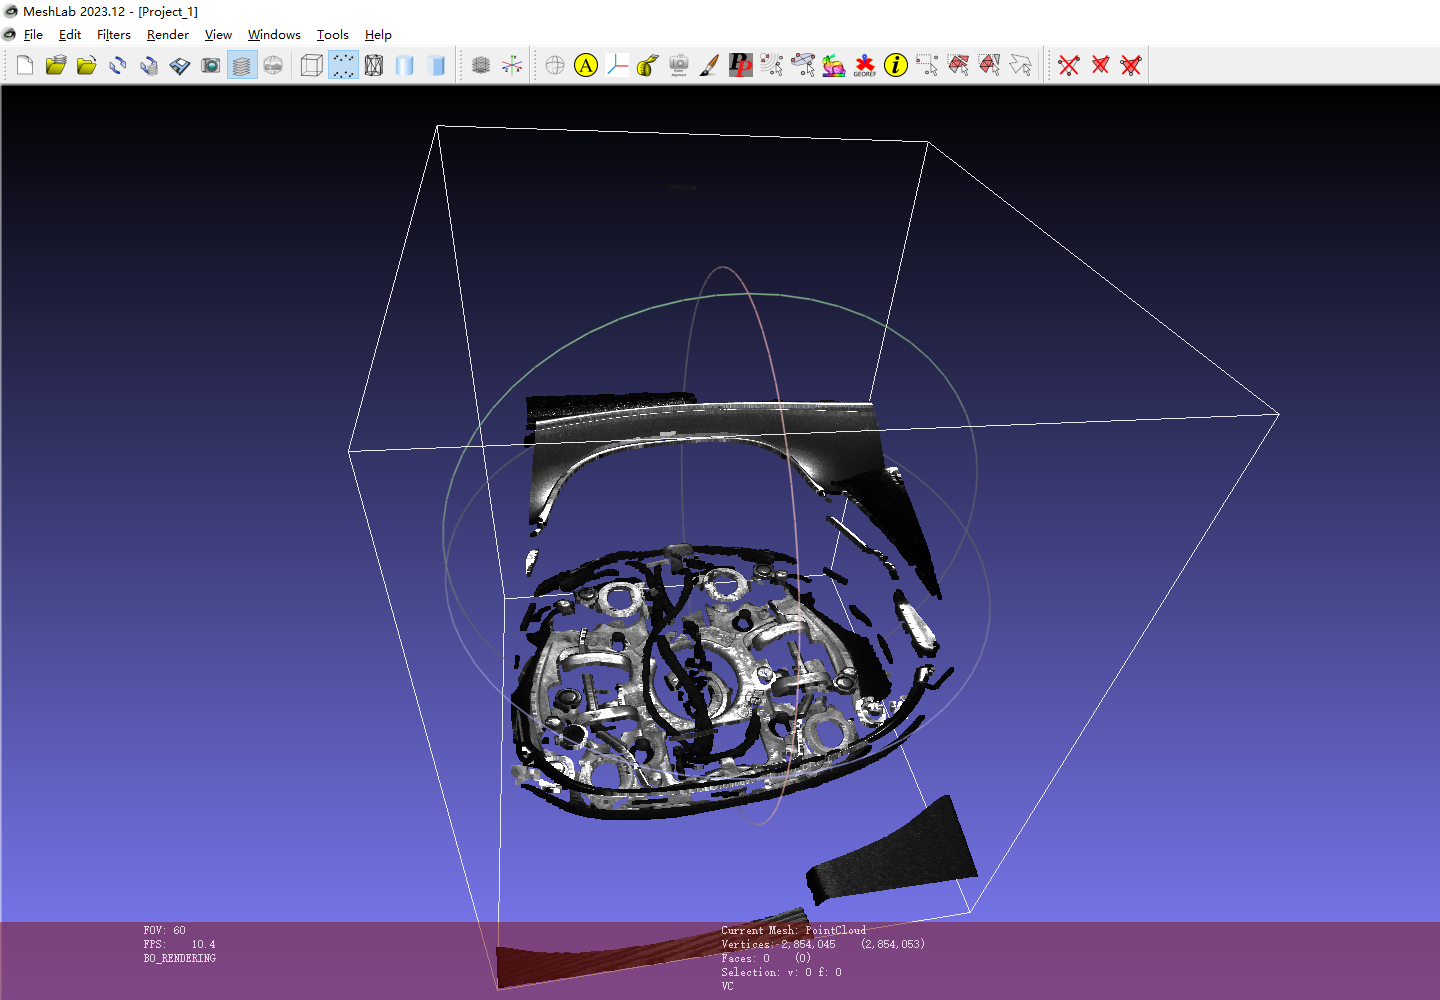Select the Reference Scene axes tool
The image size is (1440, 1000).
617,65
